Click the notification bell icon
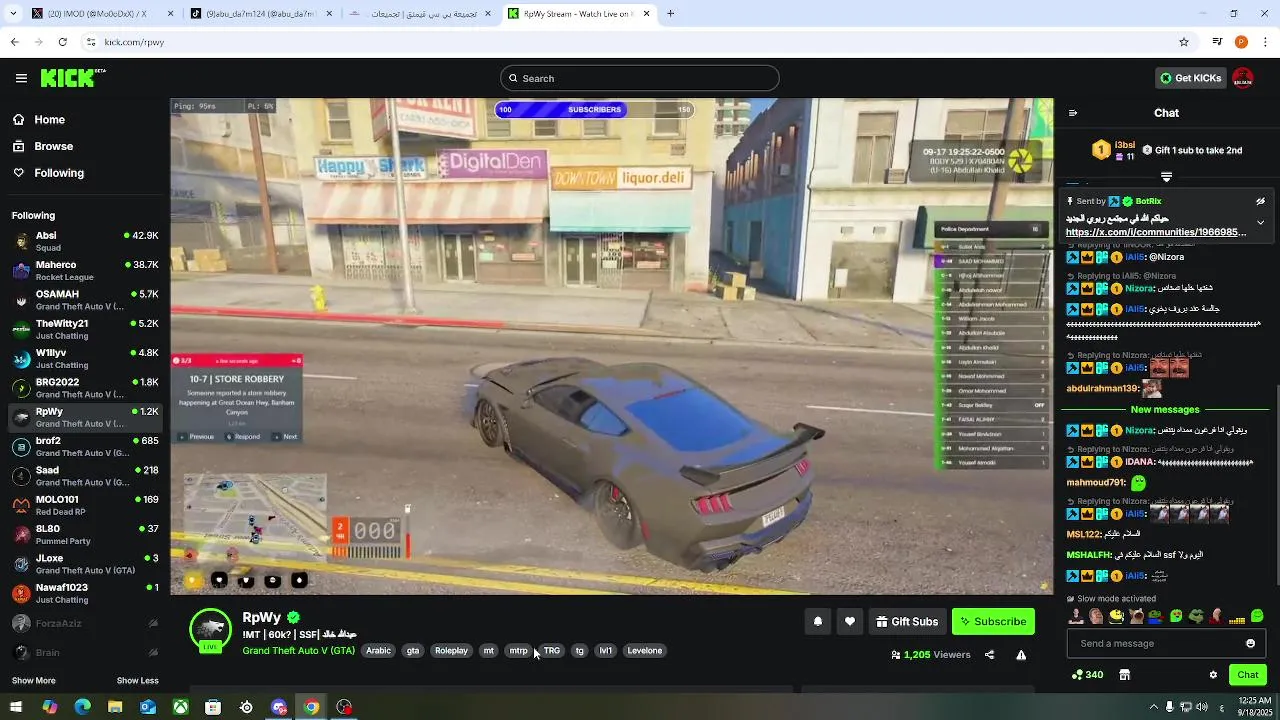Viewport: 1280px width, 720px height. coord(818,621)
